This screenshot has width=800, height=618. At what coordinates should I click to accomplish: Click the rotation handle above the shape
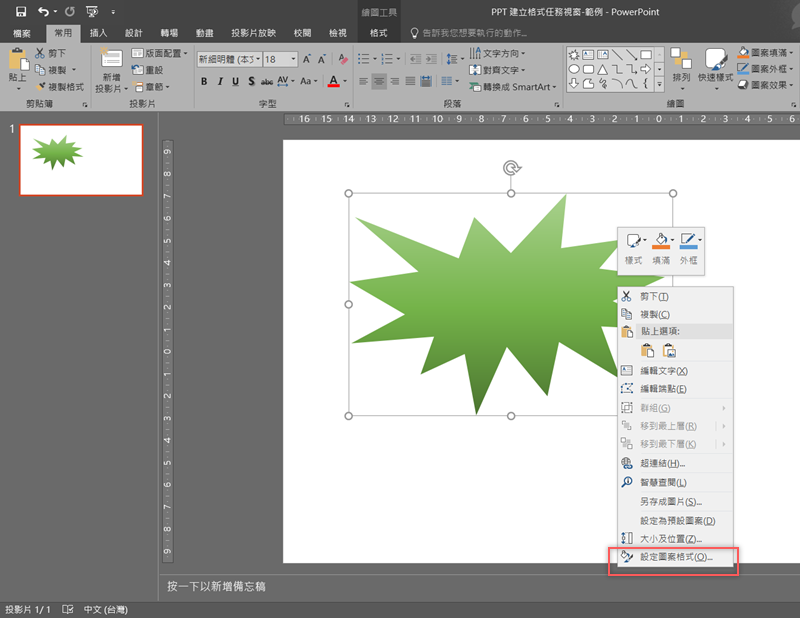pos(511,168)
